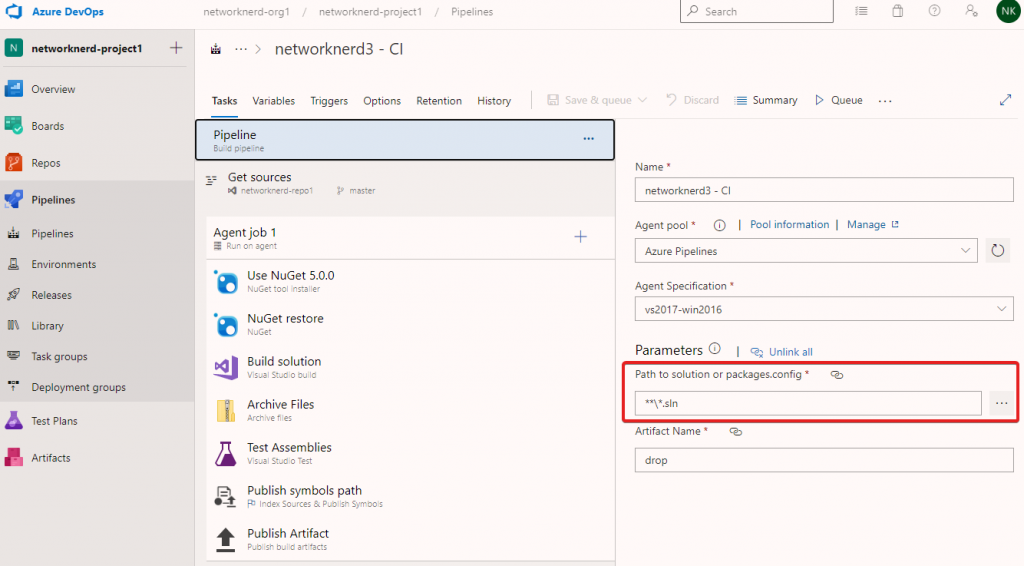Select the Archive Files task
Screen dimensions: 1024x566
(410, 411)
